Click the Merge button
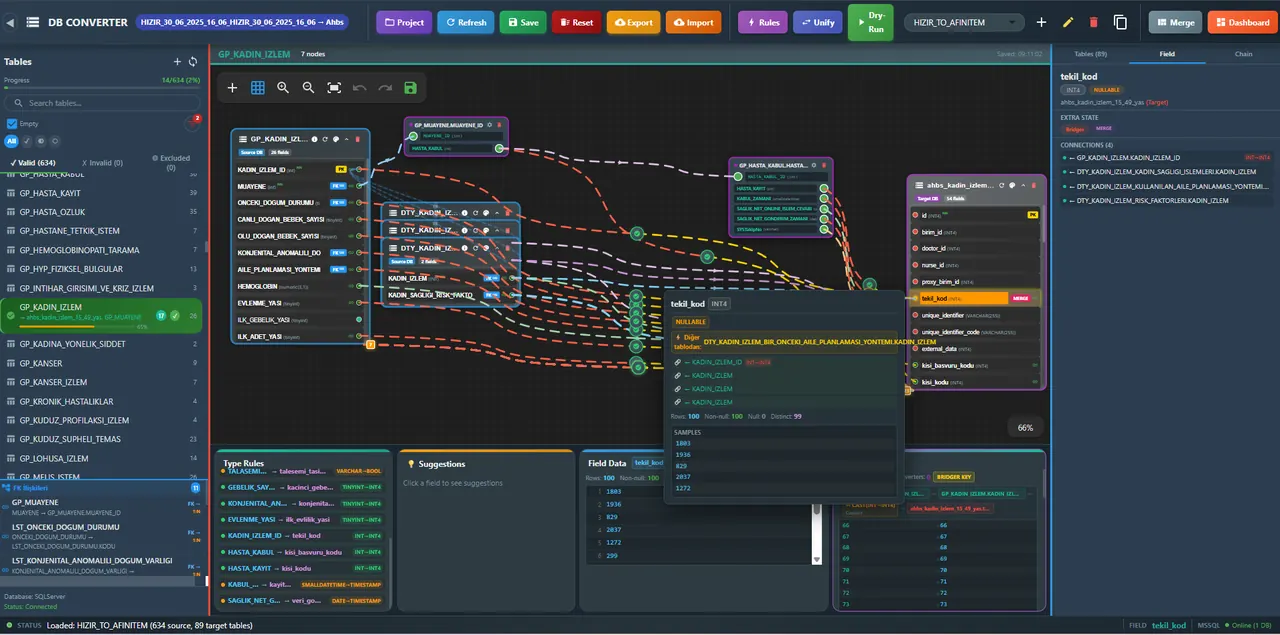Viewport: 1280px width, 635px height. [1175, 22]
